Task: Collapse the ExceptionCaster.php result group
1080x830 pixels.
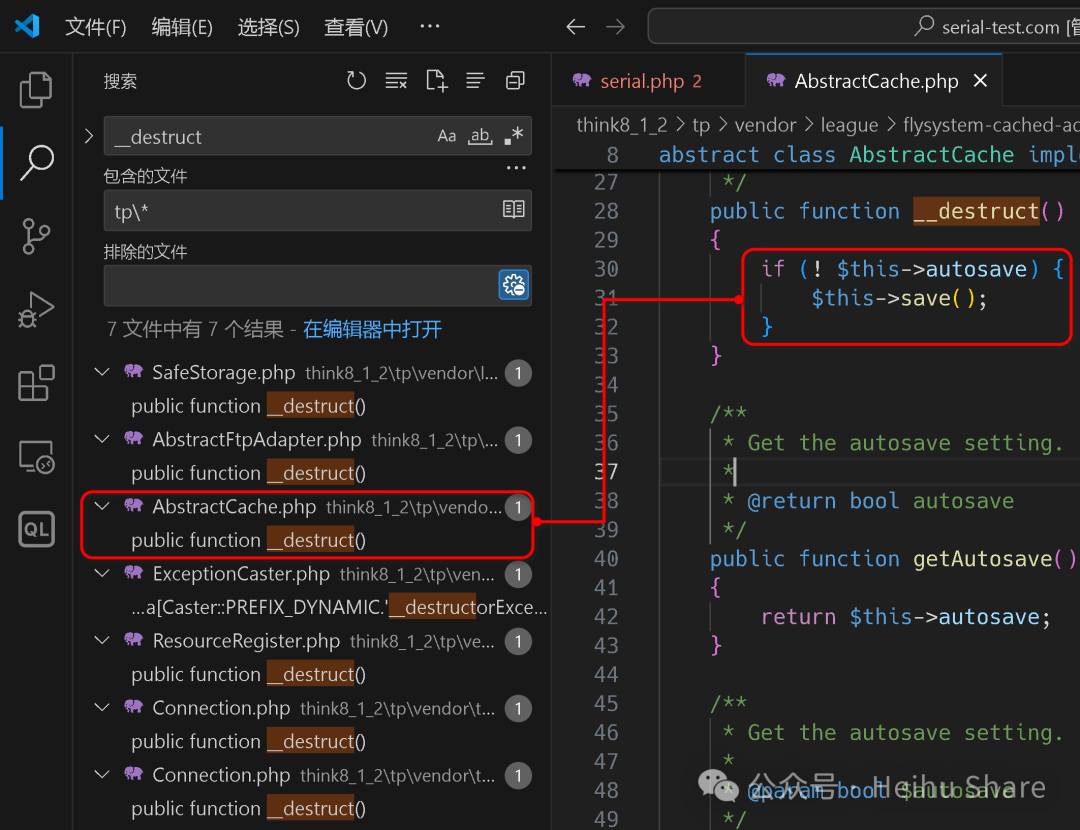Action: [x=102, y=573]
